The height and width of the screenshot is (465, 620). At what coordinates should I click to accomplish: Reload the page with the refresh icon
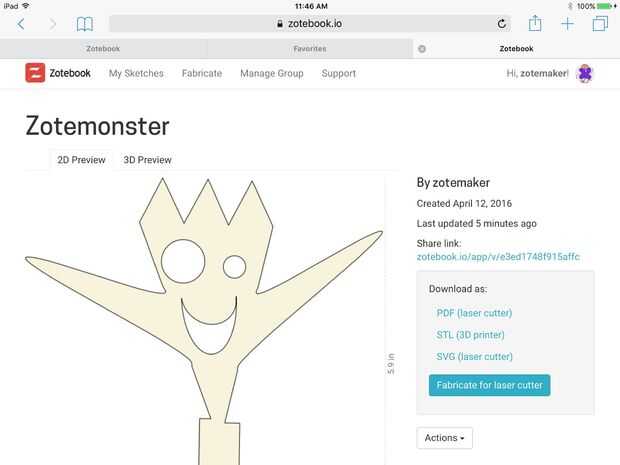pyautogui.click(x=502, y=24)
